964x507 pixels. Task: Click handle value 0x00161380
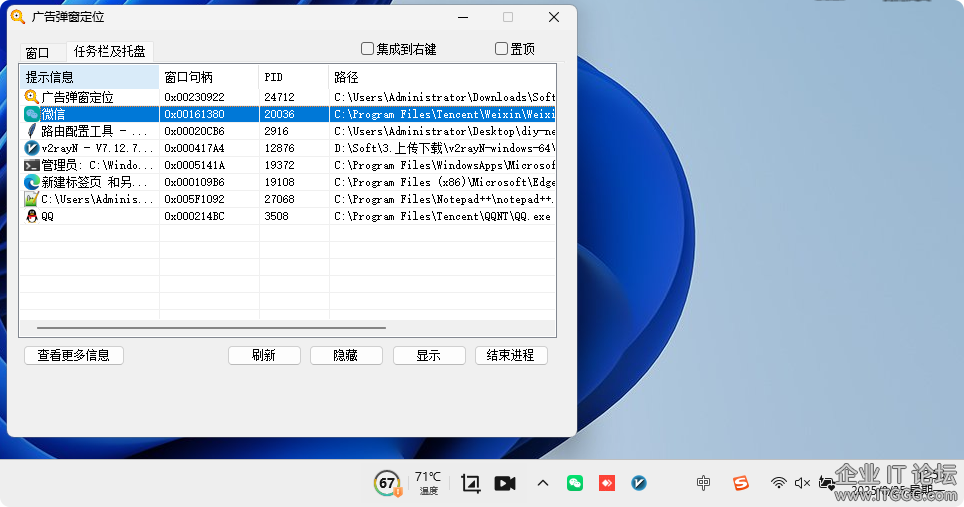(194, 114)
